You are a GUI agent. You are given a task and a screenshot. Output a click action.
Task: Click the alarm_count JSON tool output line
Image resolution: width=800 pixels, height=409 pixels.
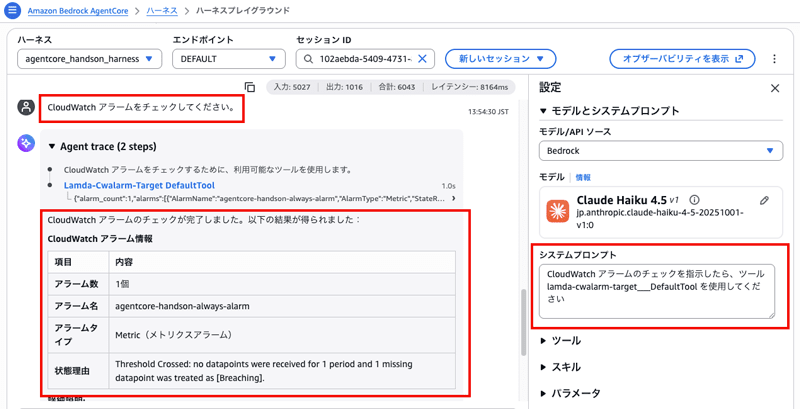point(259,198)
